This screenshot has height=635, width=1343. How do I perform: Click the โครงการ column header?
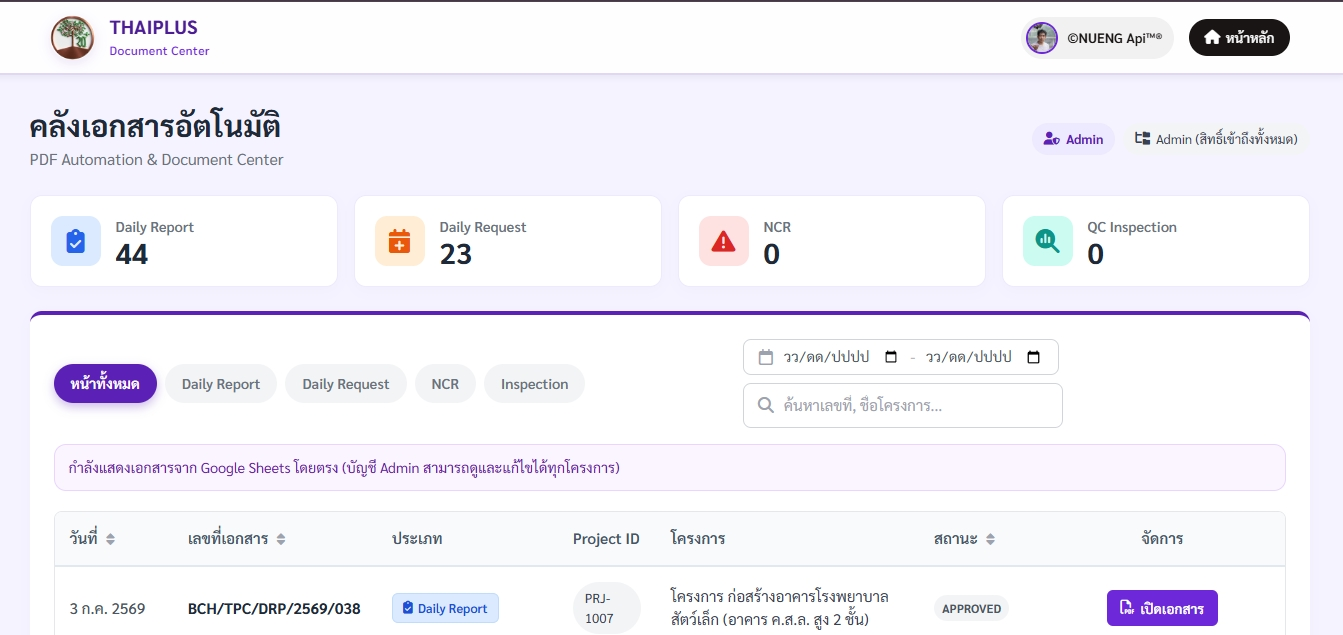[697, 539]
